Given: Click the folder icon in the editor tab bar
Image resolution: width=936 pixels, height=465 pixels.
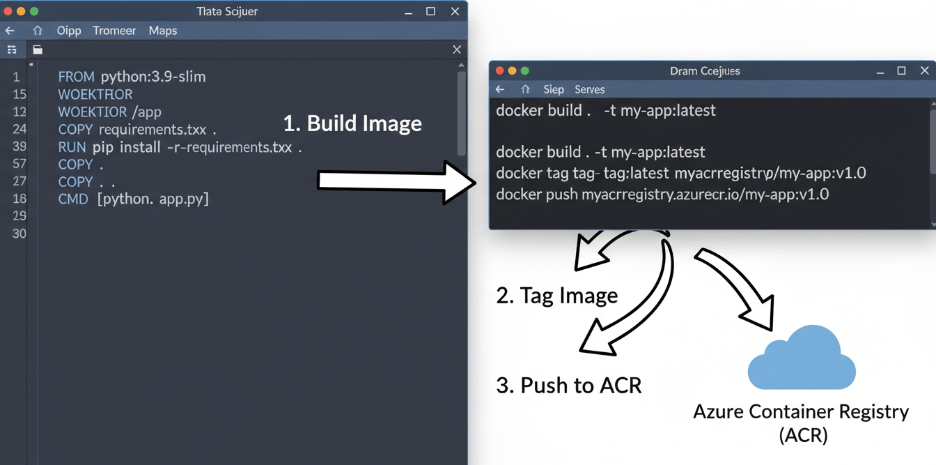Looking at the screenshot, I should click(37, 50).
